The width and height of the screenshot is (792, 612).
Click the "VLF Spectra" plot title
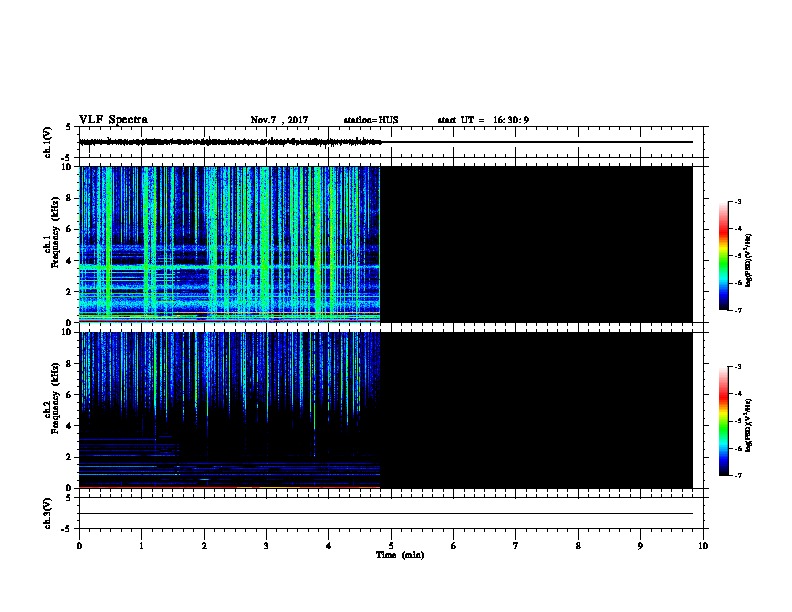pos(113,120)
